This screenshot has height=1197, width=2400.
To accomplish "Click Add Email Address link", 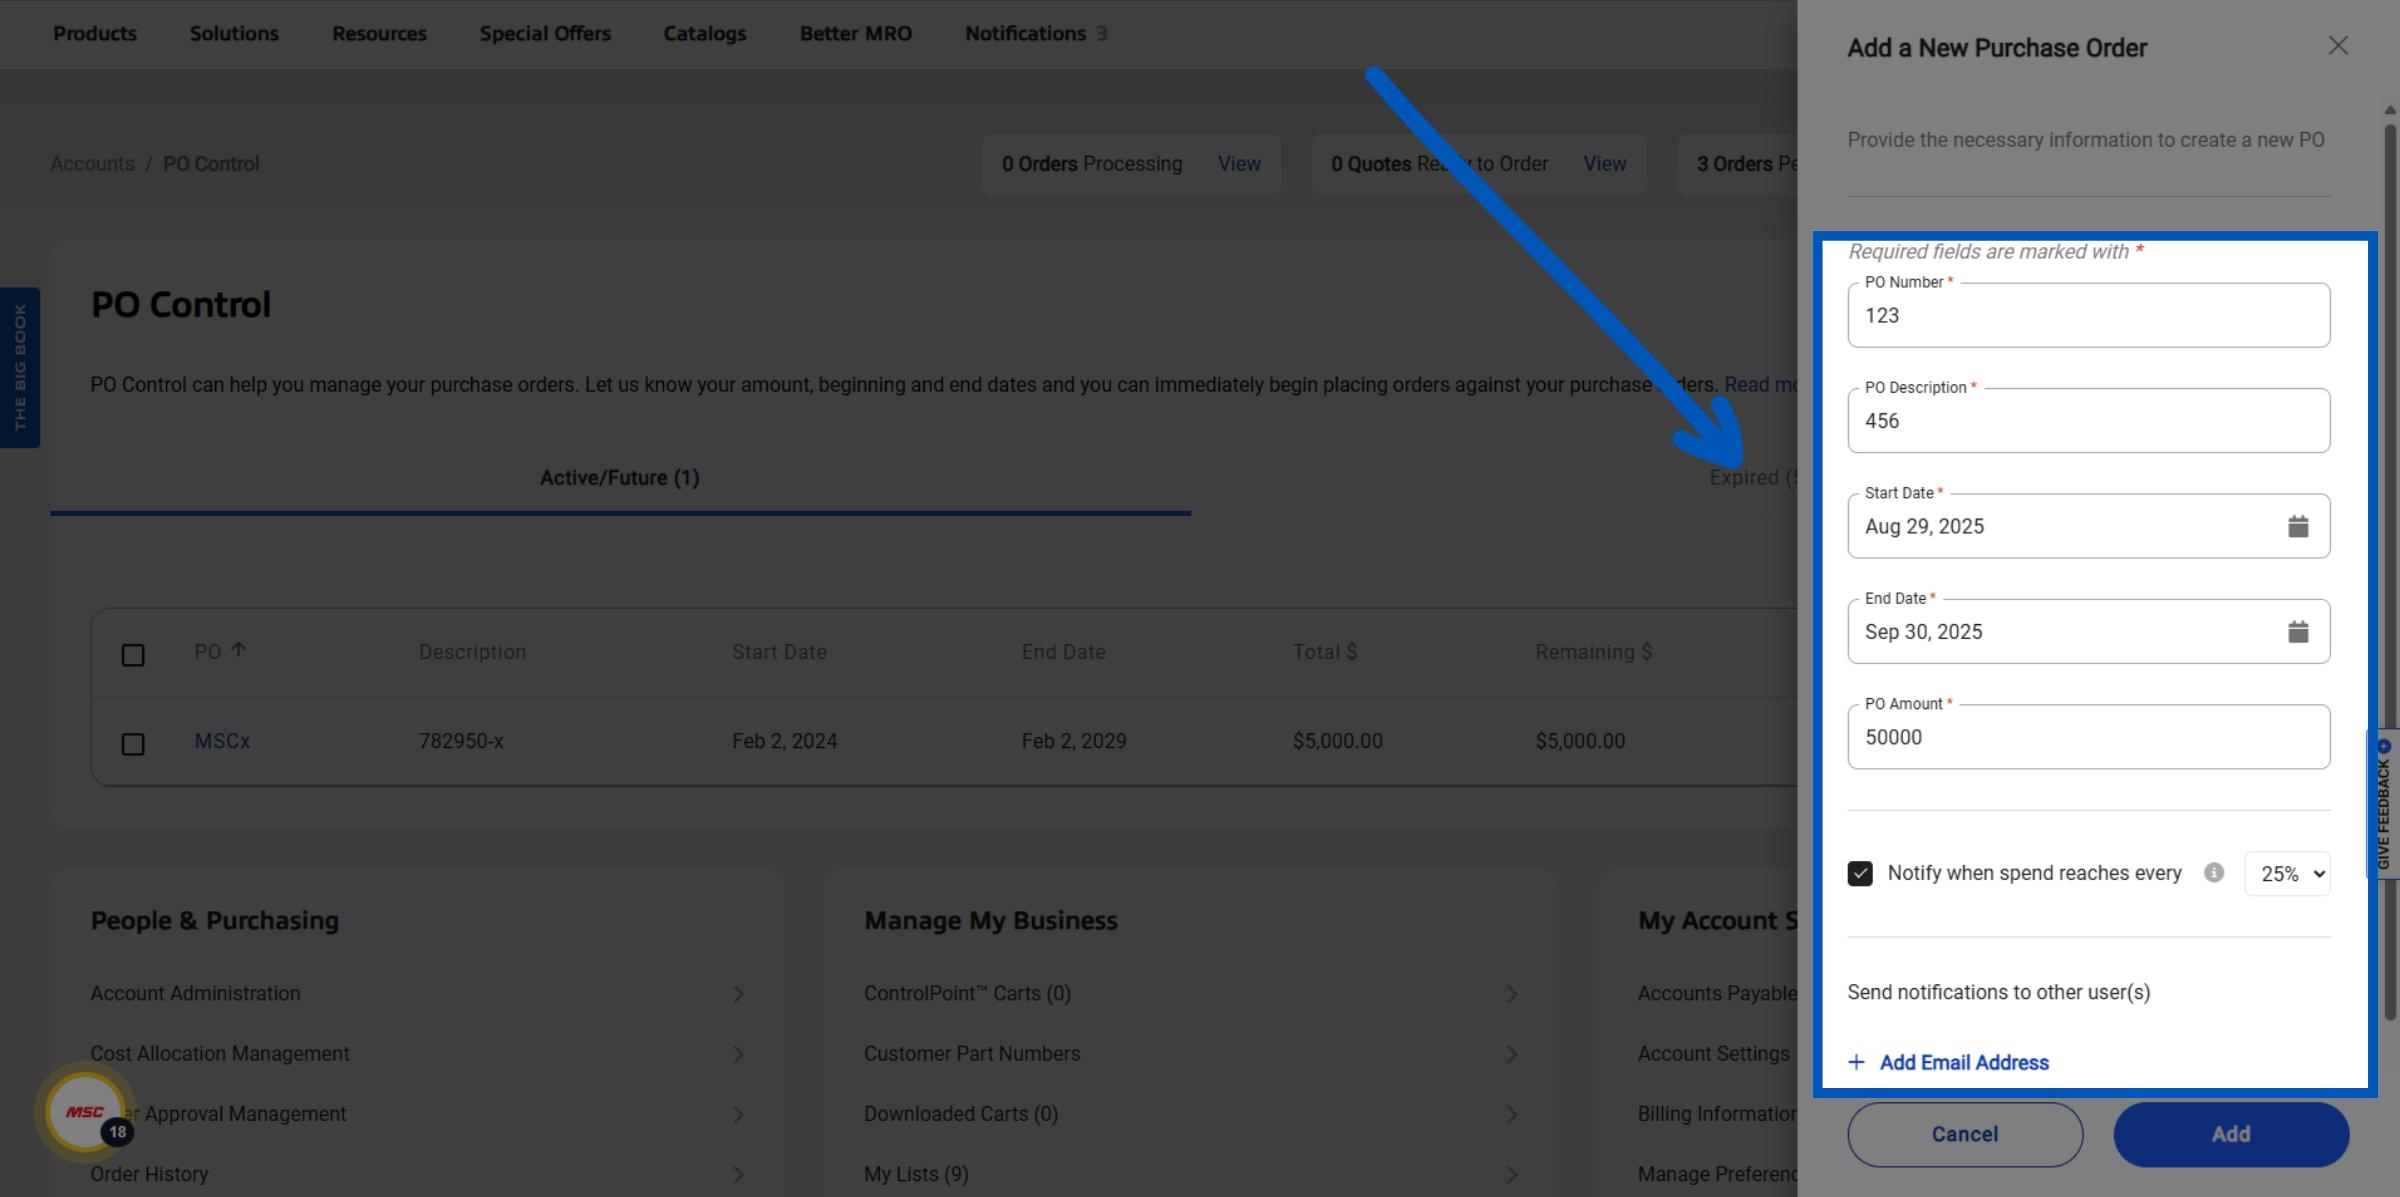I will (x=1964, y=1062).
